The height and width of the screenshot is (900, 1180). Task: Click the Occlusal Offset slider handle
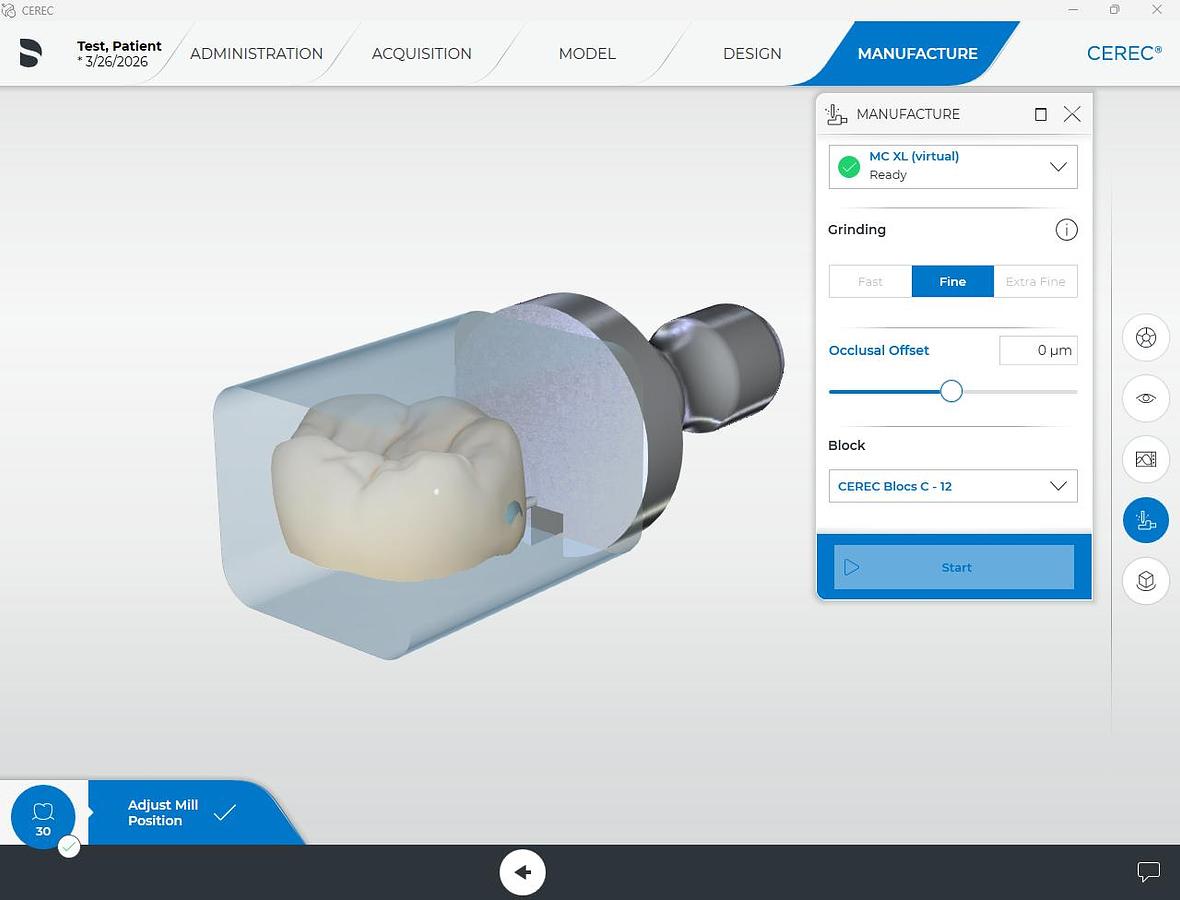coord(951,391)
